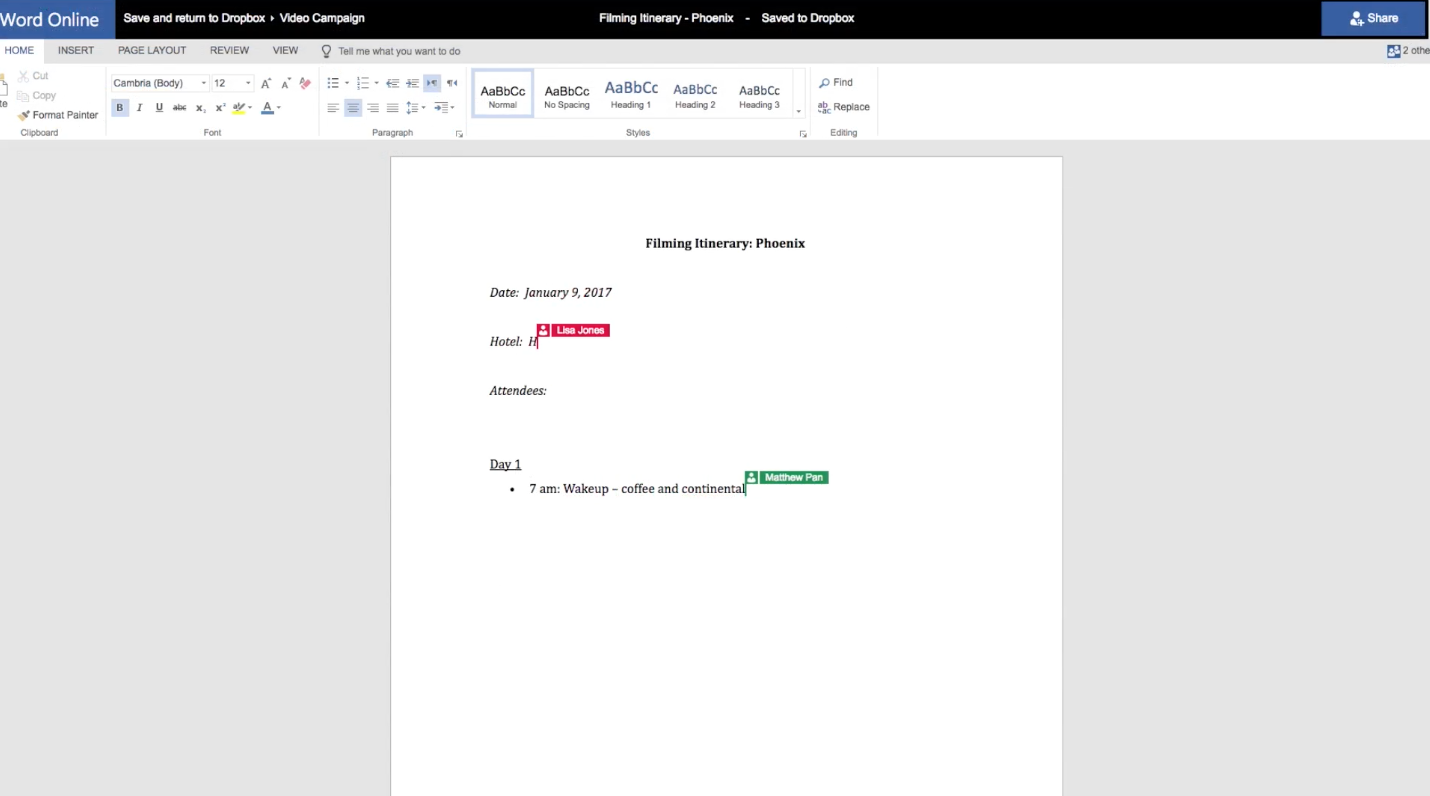Grow the font size
Viewport: 1430px width, 796px height.
(266, 83)
